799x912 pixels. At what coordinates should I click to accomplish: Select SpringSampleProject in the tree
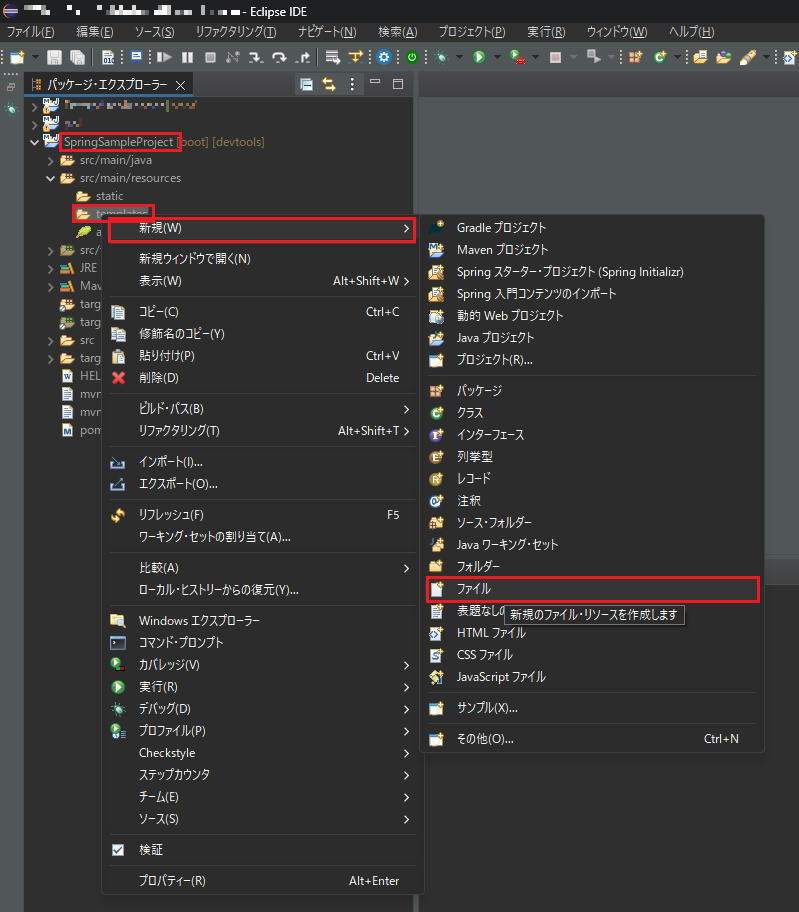coord(119,142)
